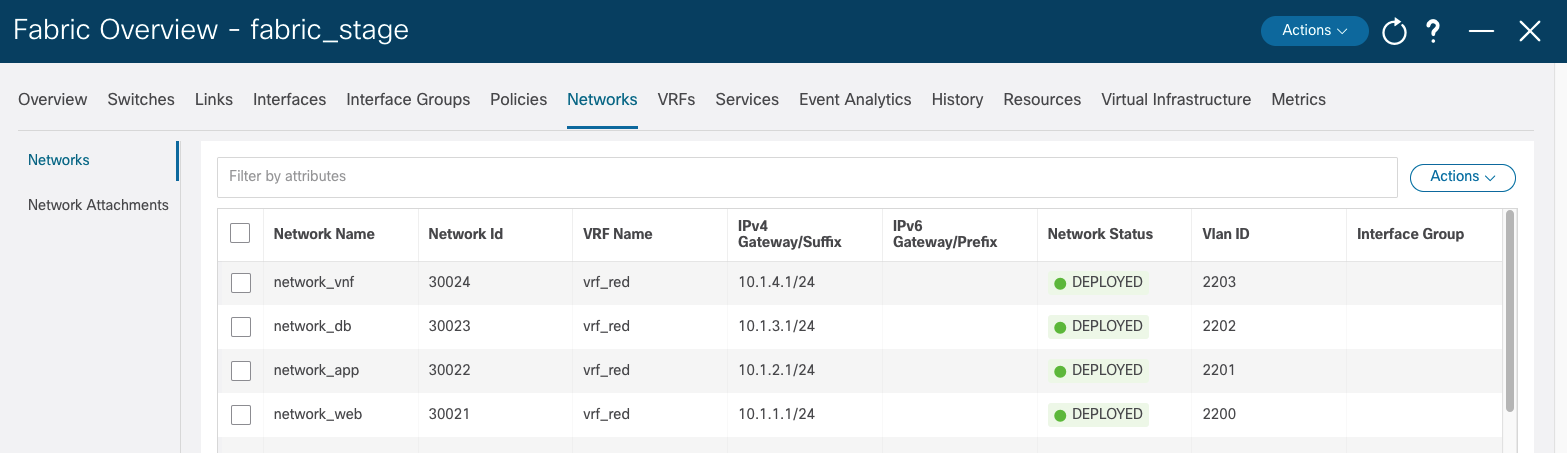This screenshot has width=1567, height=453.
Task: Click network ID 30022
Action: 449,370
